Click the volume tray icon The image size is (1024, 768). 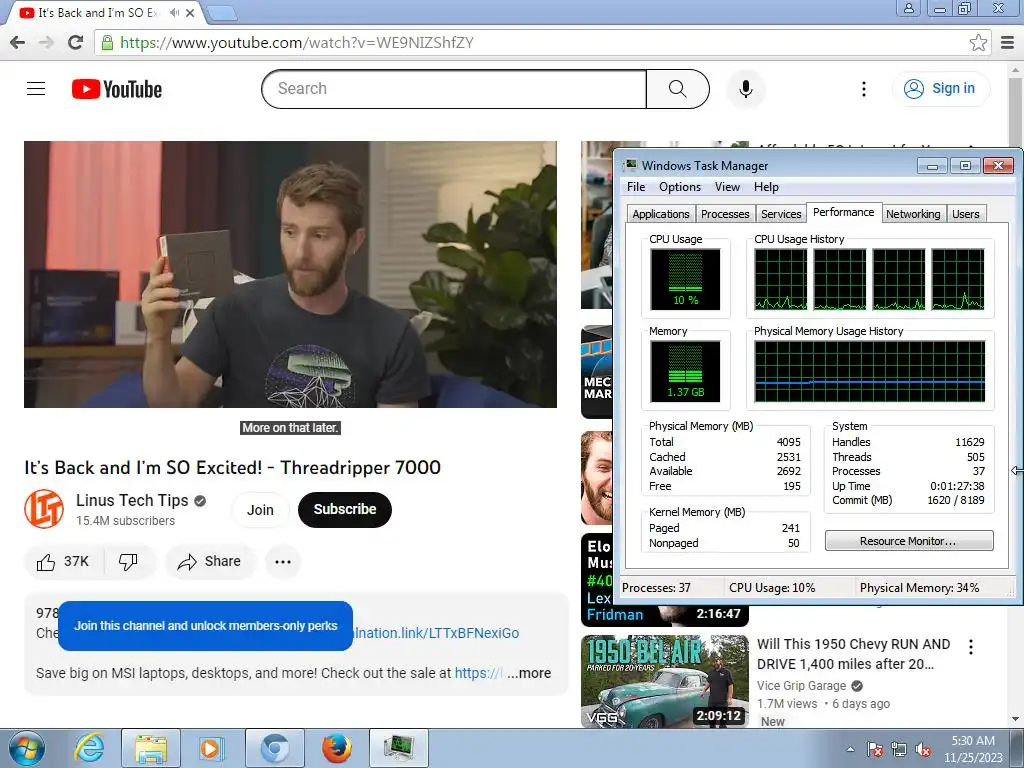(923, 749)
